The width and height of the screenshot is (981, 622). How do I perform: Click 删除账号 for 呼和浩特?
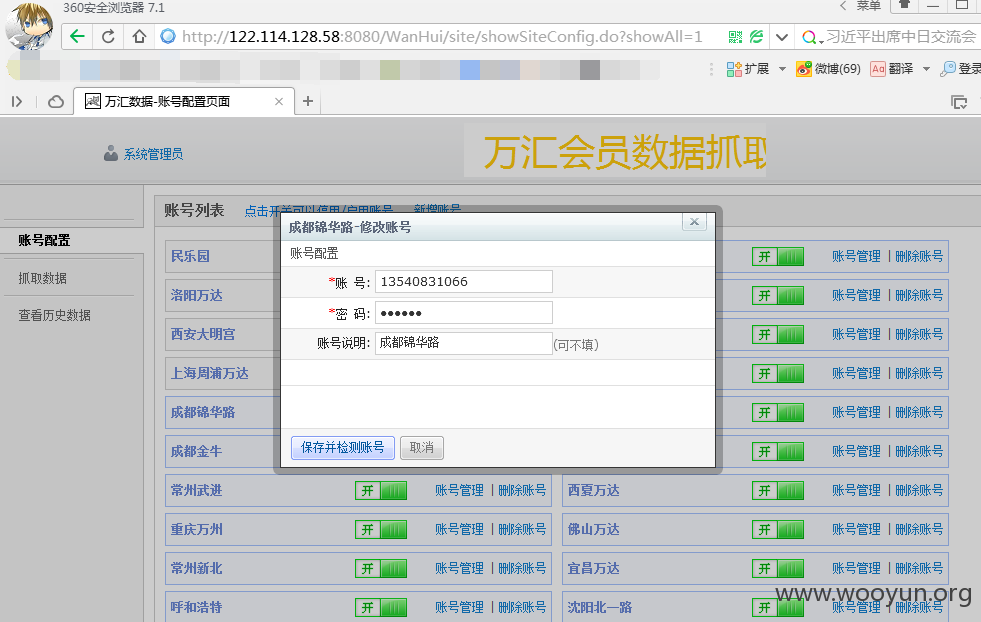tap(522, 608)
